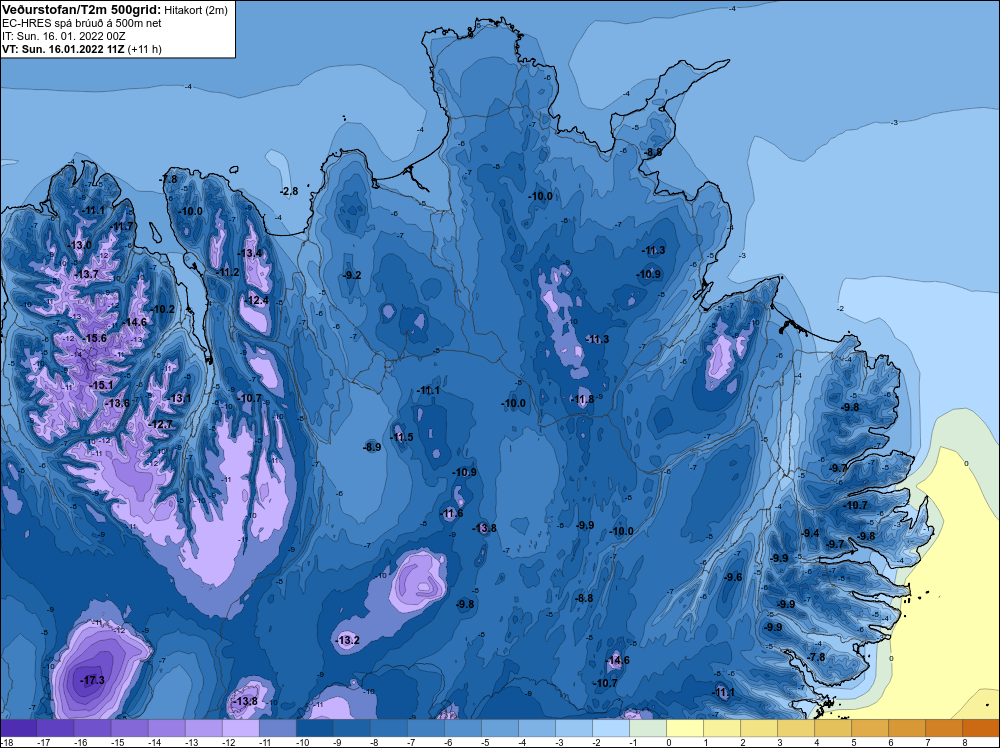
Task: Select the -9.4 temperature label
Action: click(x=810, y=533)
